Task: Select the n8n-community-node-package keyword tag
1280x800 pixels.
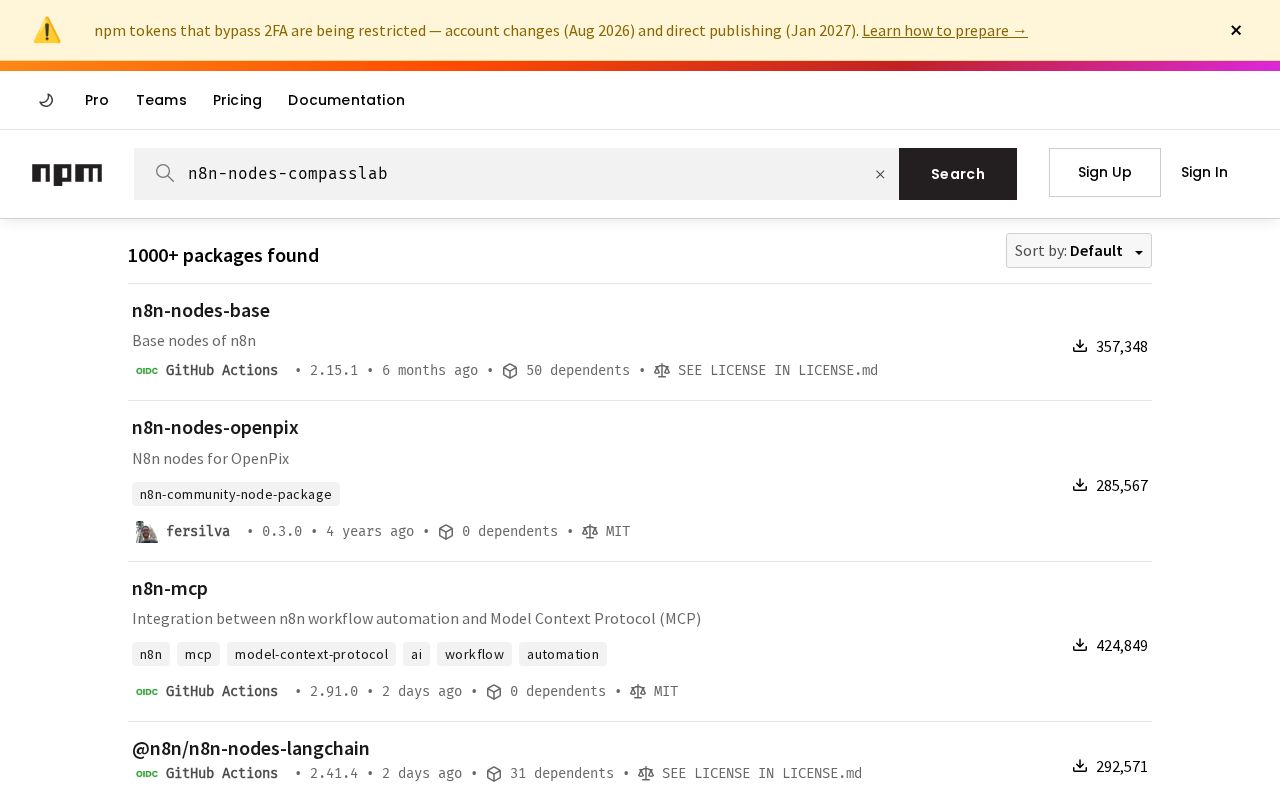Action: pos(236,494)
